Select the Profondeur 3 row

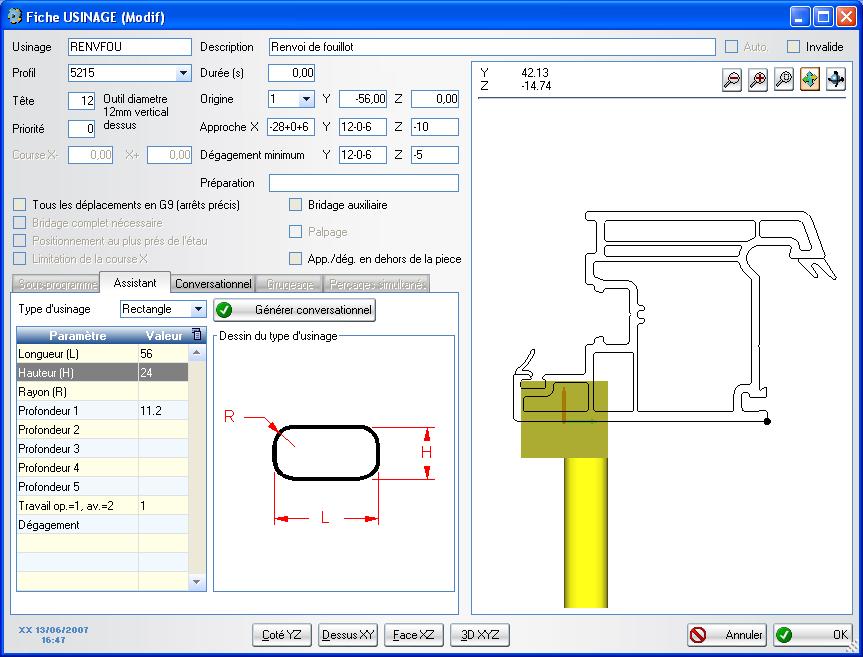[x=102, y=448]
